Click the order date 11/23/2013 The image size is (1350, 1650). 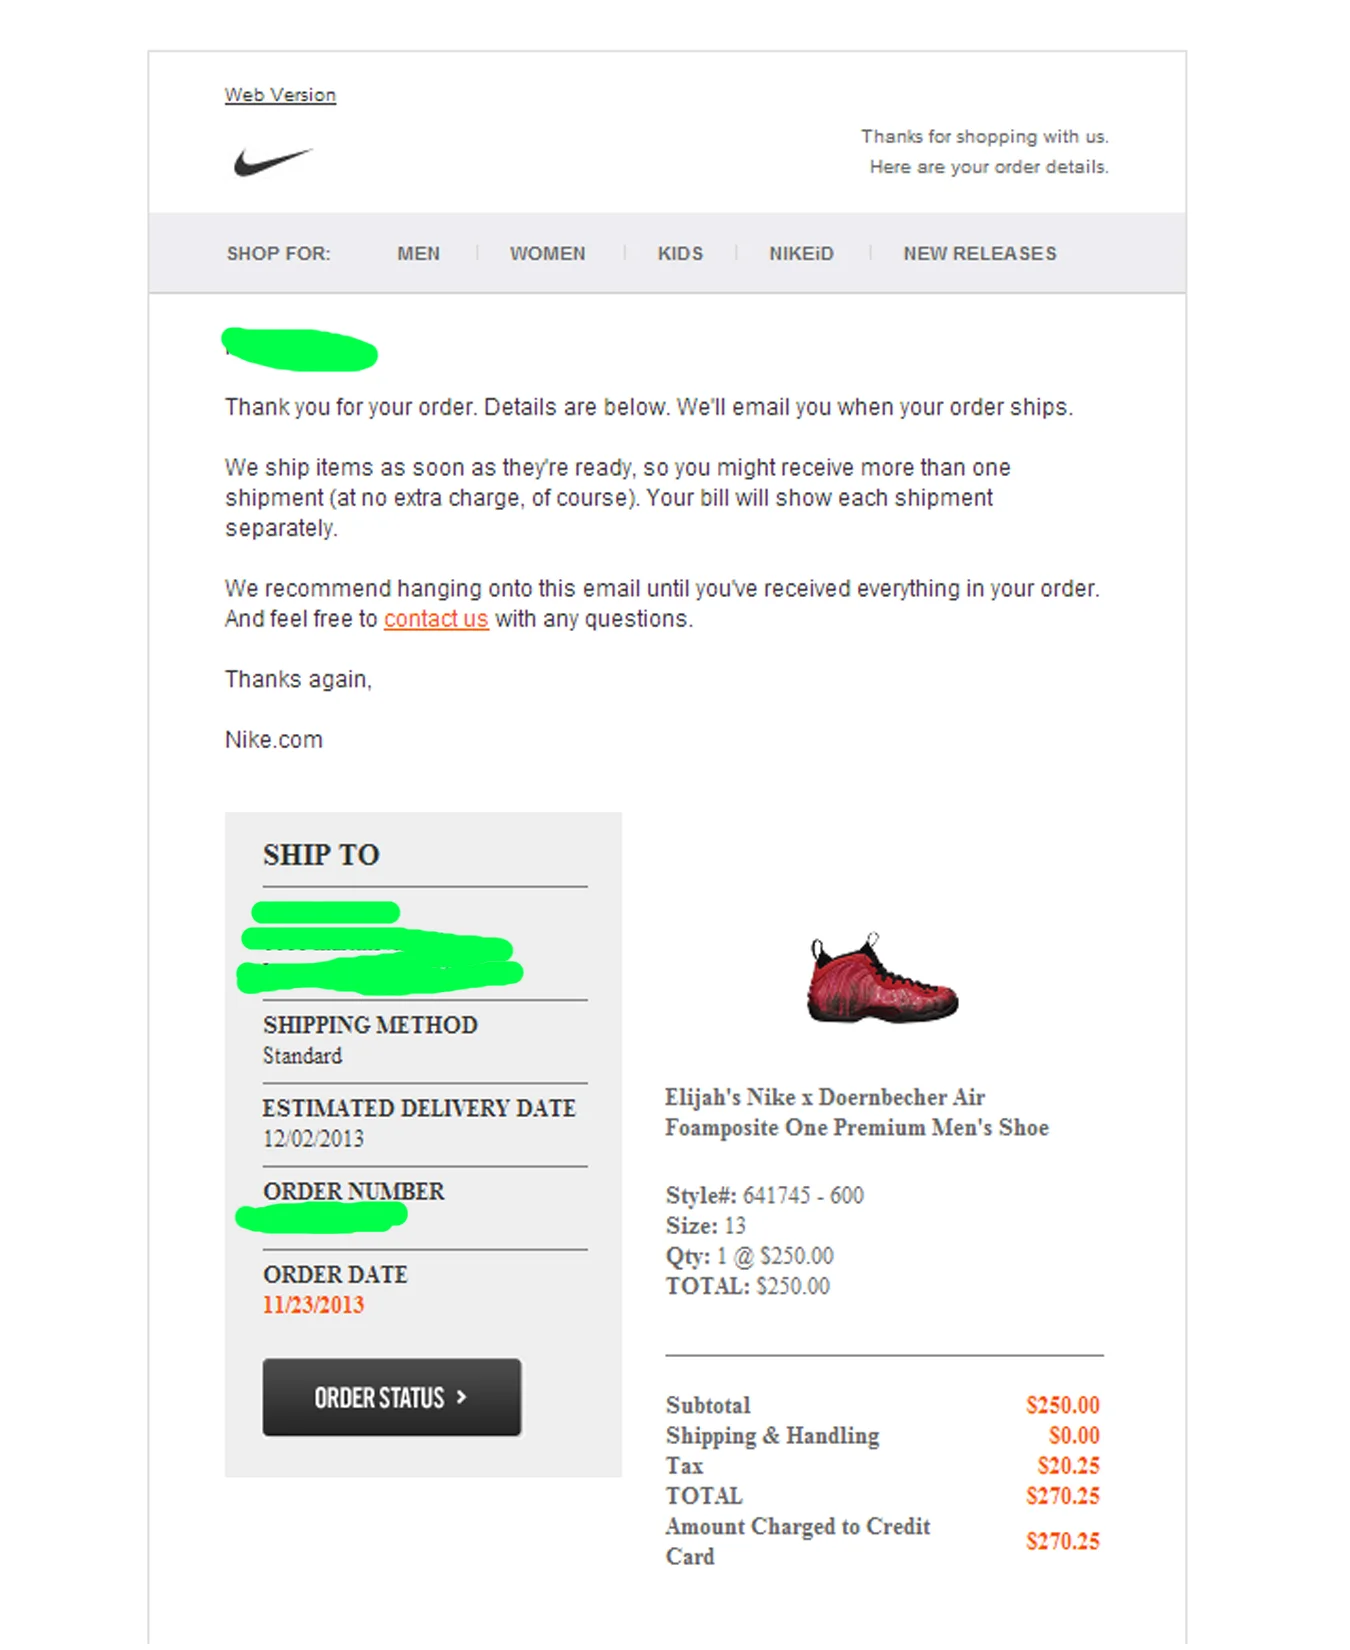313,1305
